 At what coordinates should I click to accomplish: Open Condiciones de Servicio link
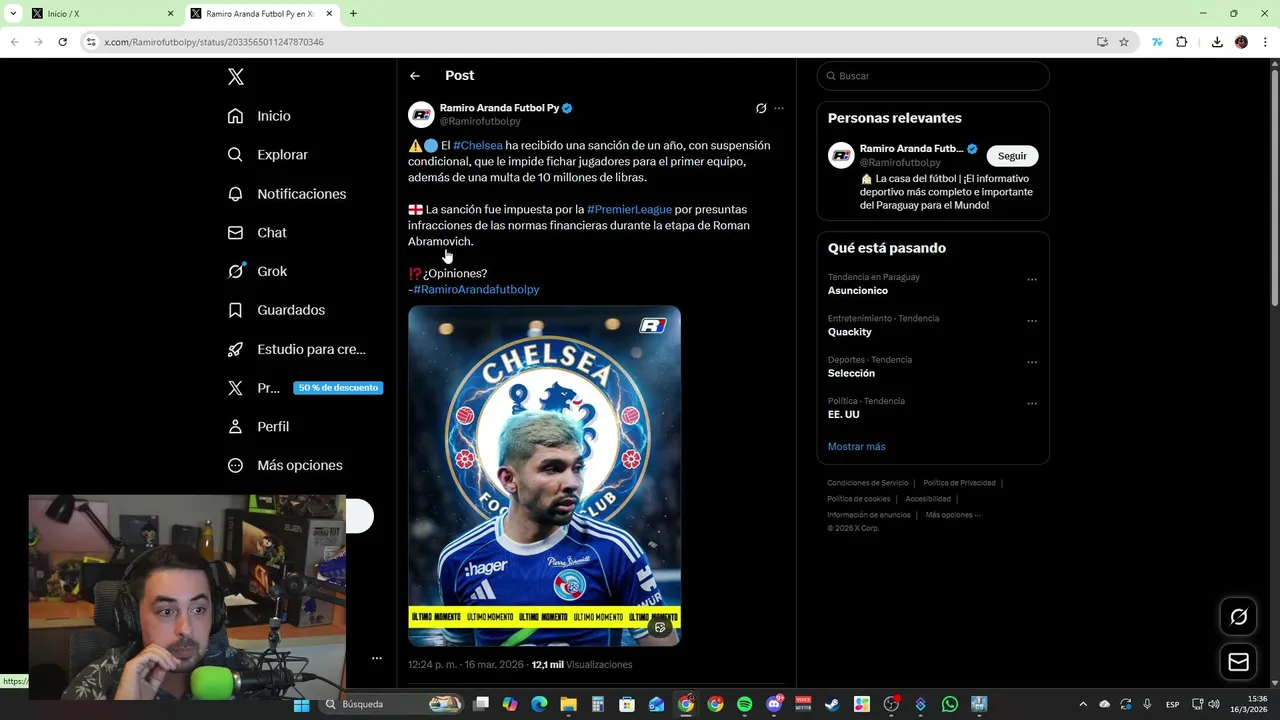(868, 483)
